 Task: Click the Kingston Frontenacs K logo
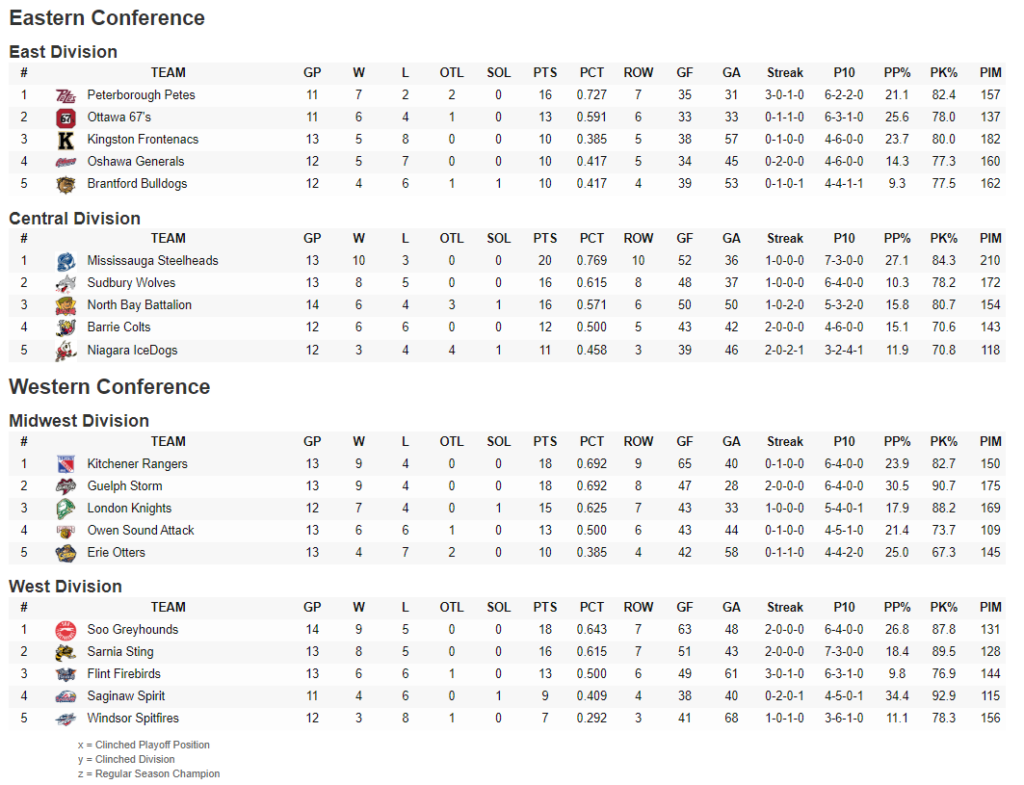(x=65, y=140)
